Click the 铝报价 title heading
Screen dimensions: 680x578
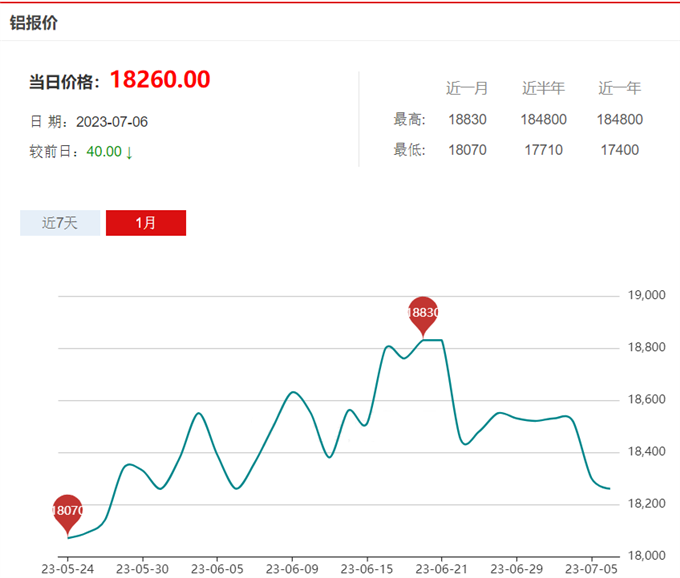[34, 22]
